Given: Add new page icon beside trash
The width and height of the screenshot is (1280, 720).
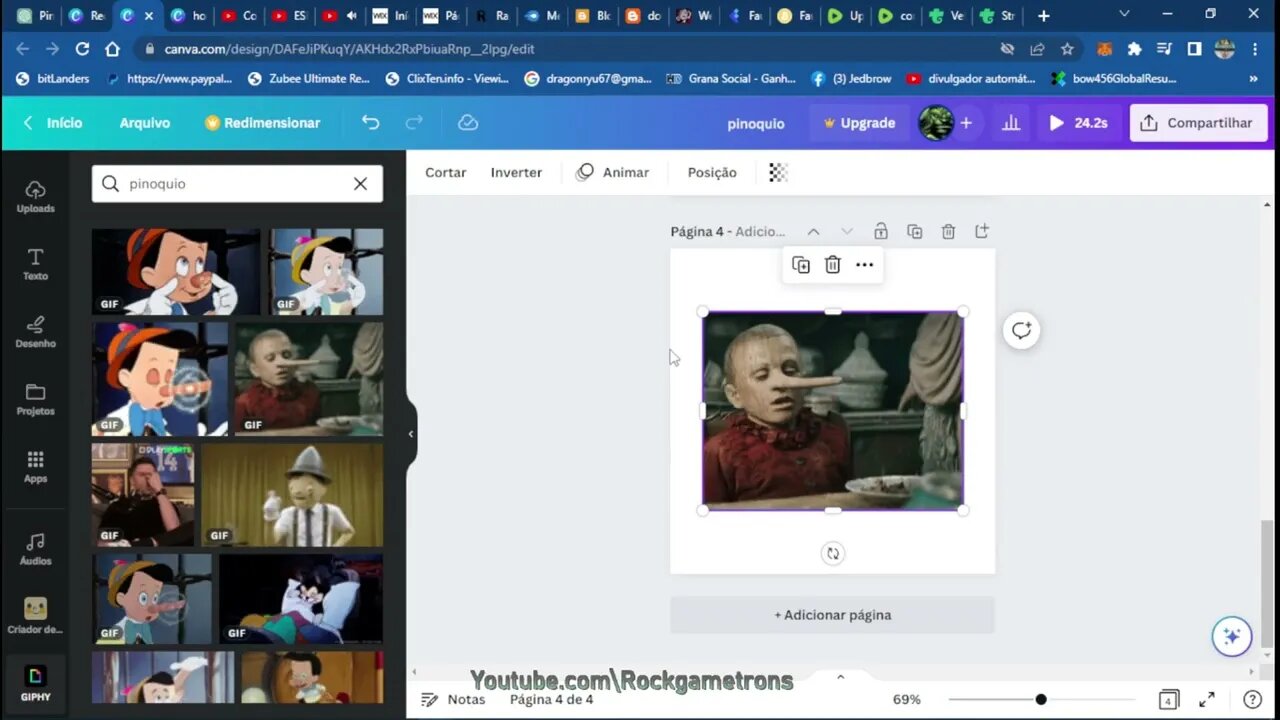Looking at the screenshot, I should point(982,231).
